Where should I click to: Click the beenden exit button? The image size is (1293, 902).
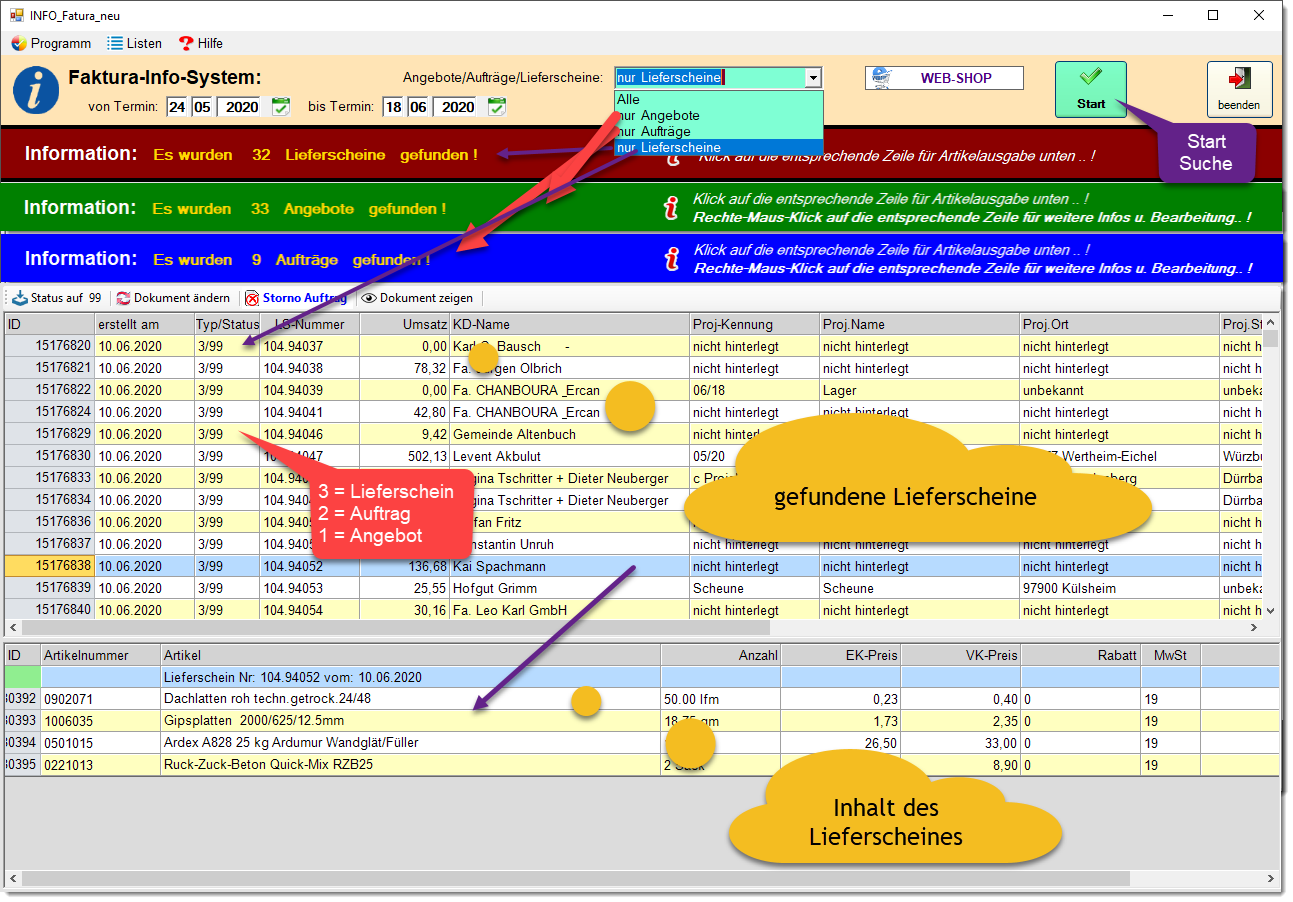pos(1239,89)
